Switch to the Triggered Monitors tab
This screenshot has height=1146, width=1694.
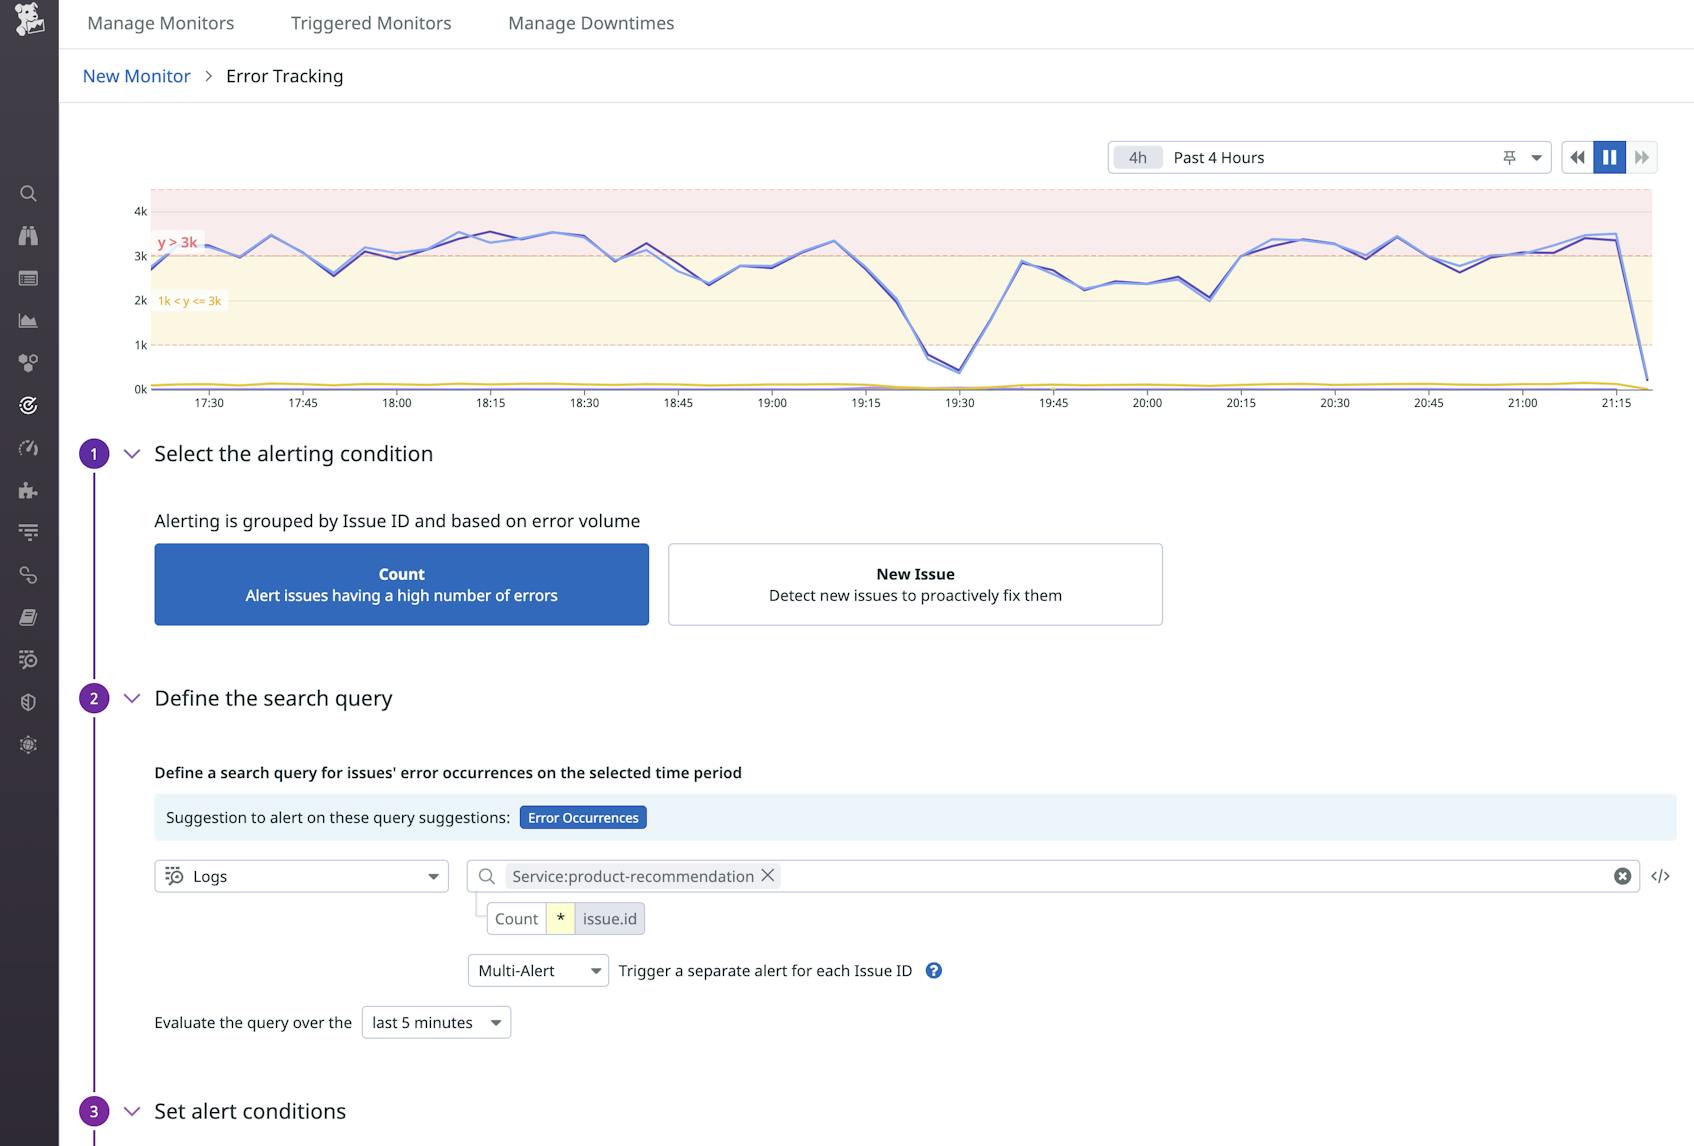[x=370, y=22]
